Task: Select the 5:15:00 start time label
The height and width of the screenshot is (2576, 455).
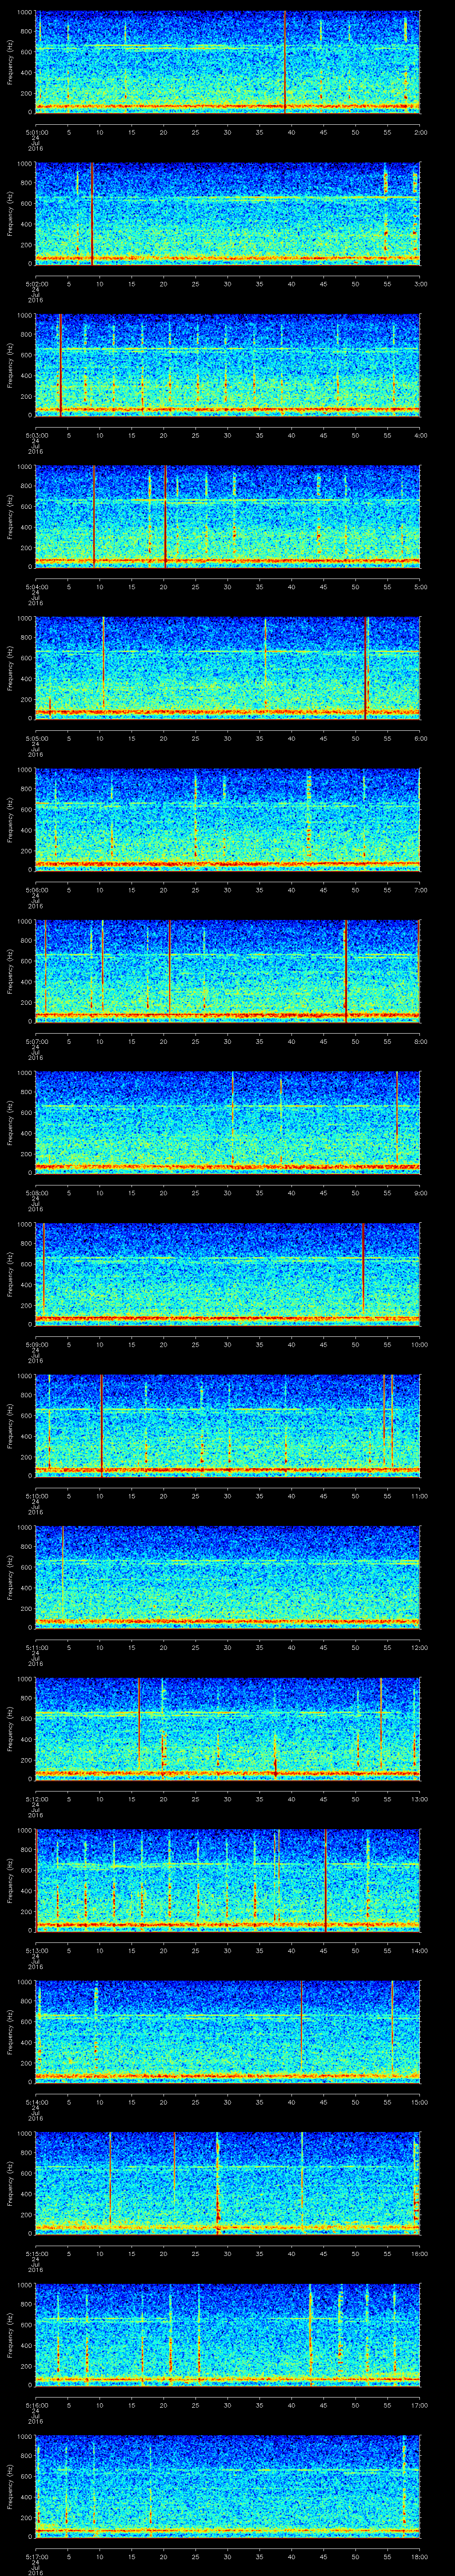Action: 36,2253
